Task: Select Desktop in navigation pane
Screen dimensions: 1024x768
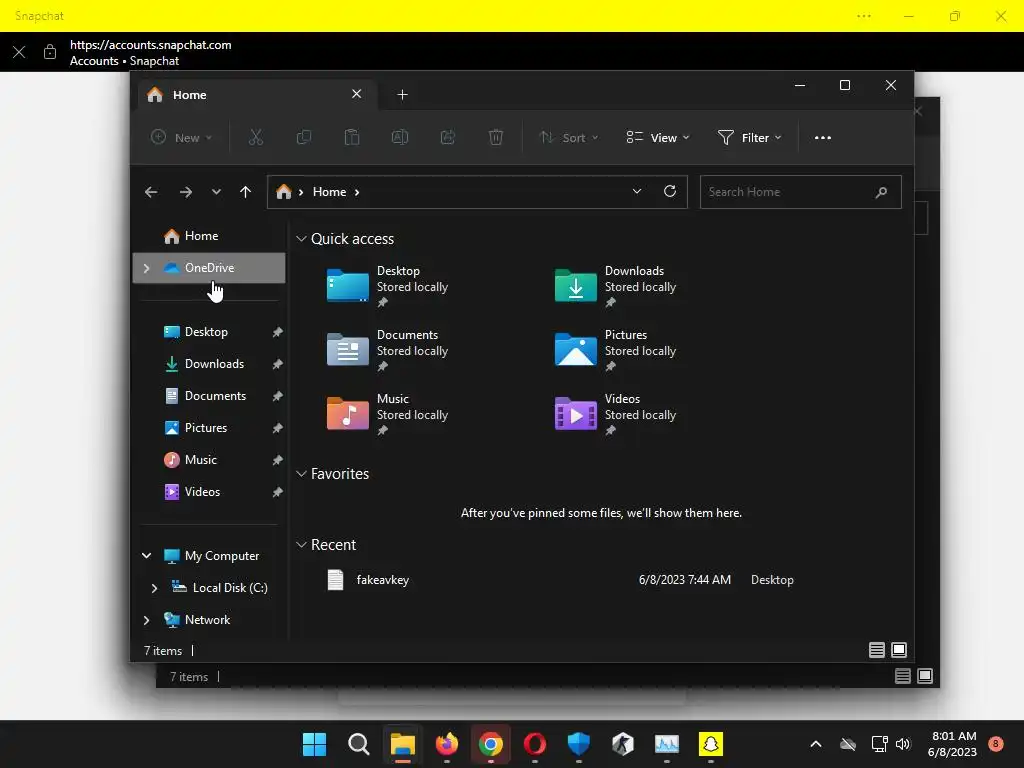Action: tap(209, 332)
